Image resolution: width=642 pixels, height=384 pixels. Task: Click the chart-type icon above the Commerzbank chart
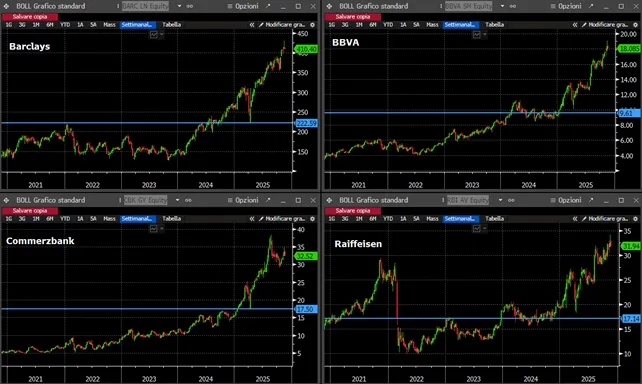tap(154, 229)
